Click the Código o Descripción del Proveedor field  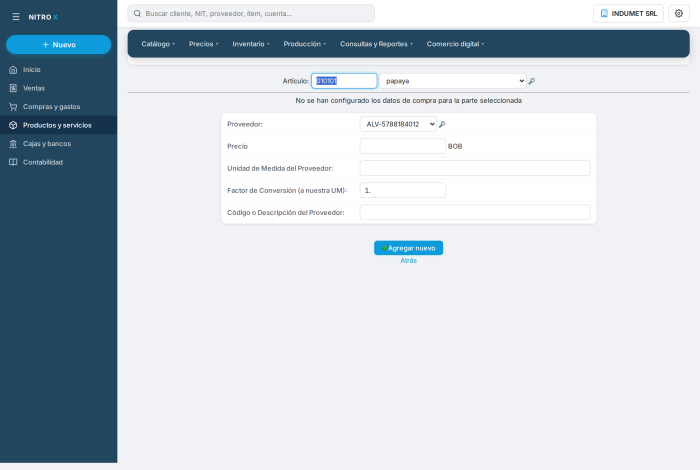coord(475,212)
